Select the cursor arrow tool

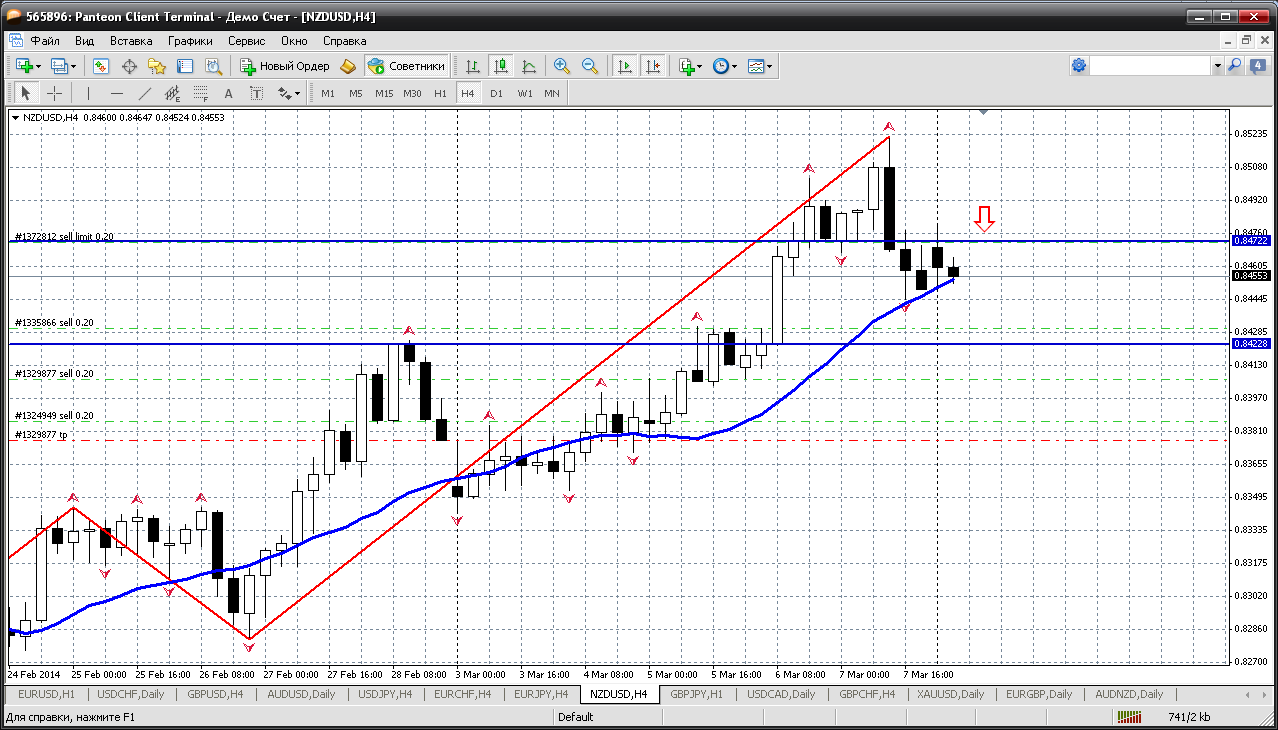pos(26,93)
